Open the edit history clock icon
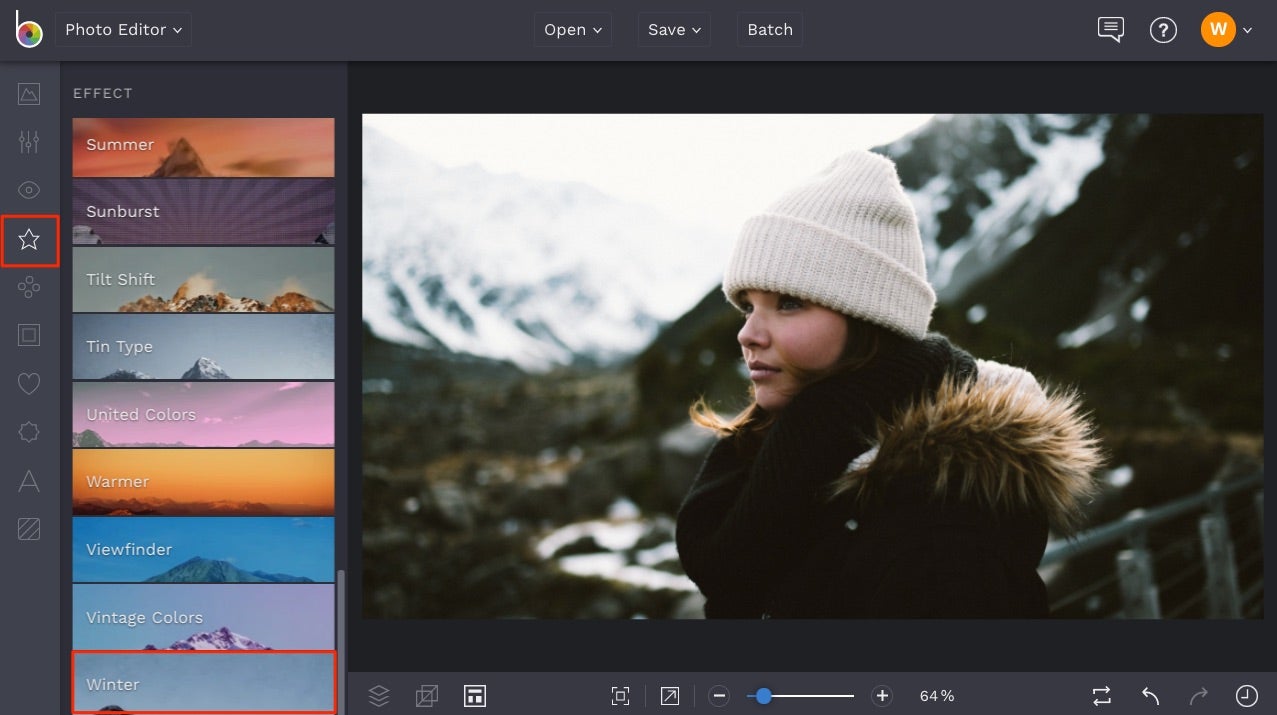1277x715 pixels. 1245,695
